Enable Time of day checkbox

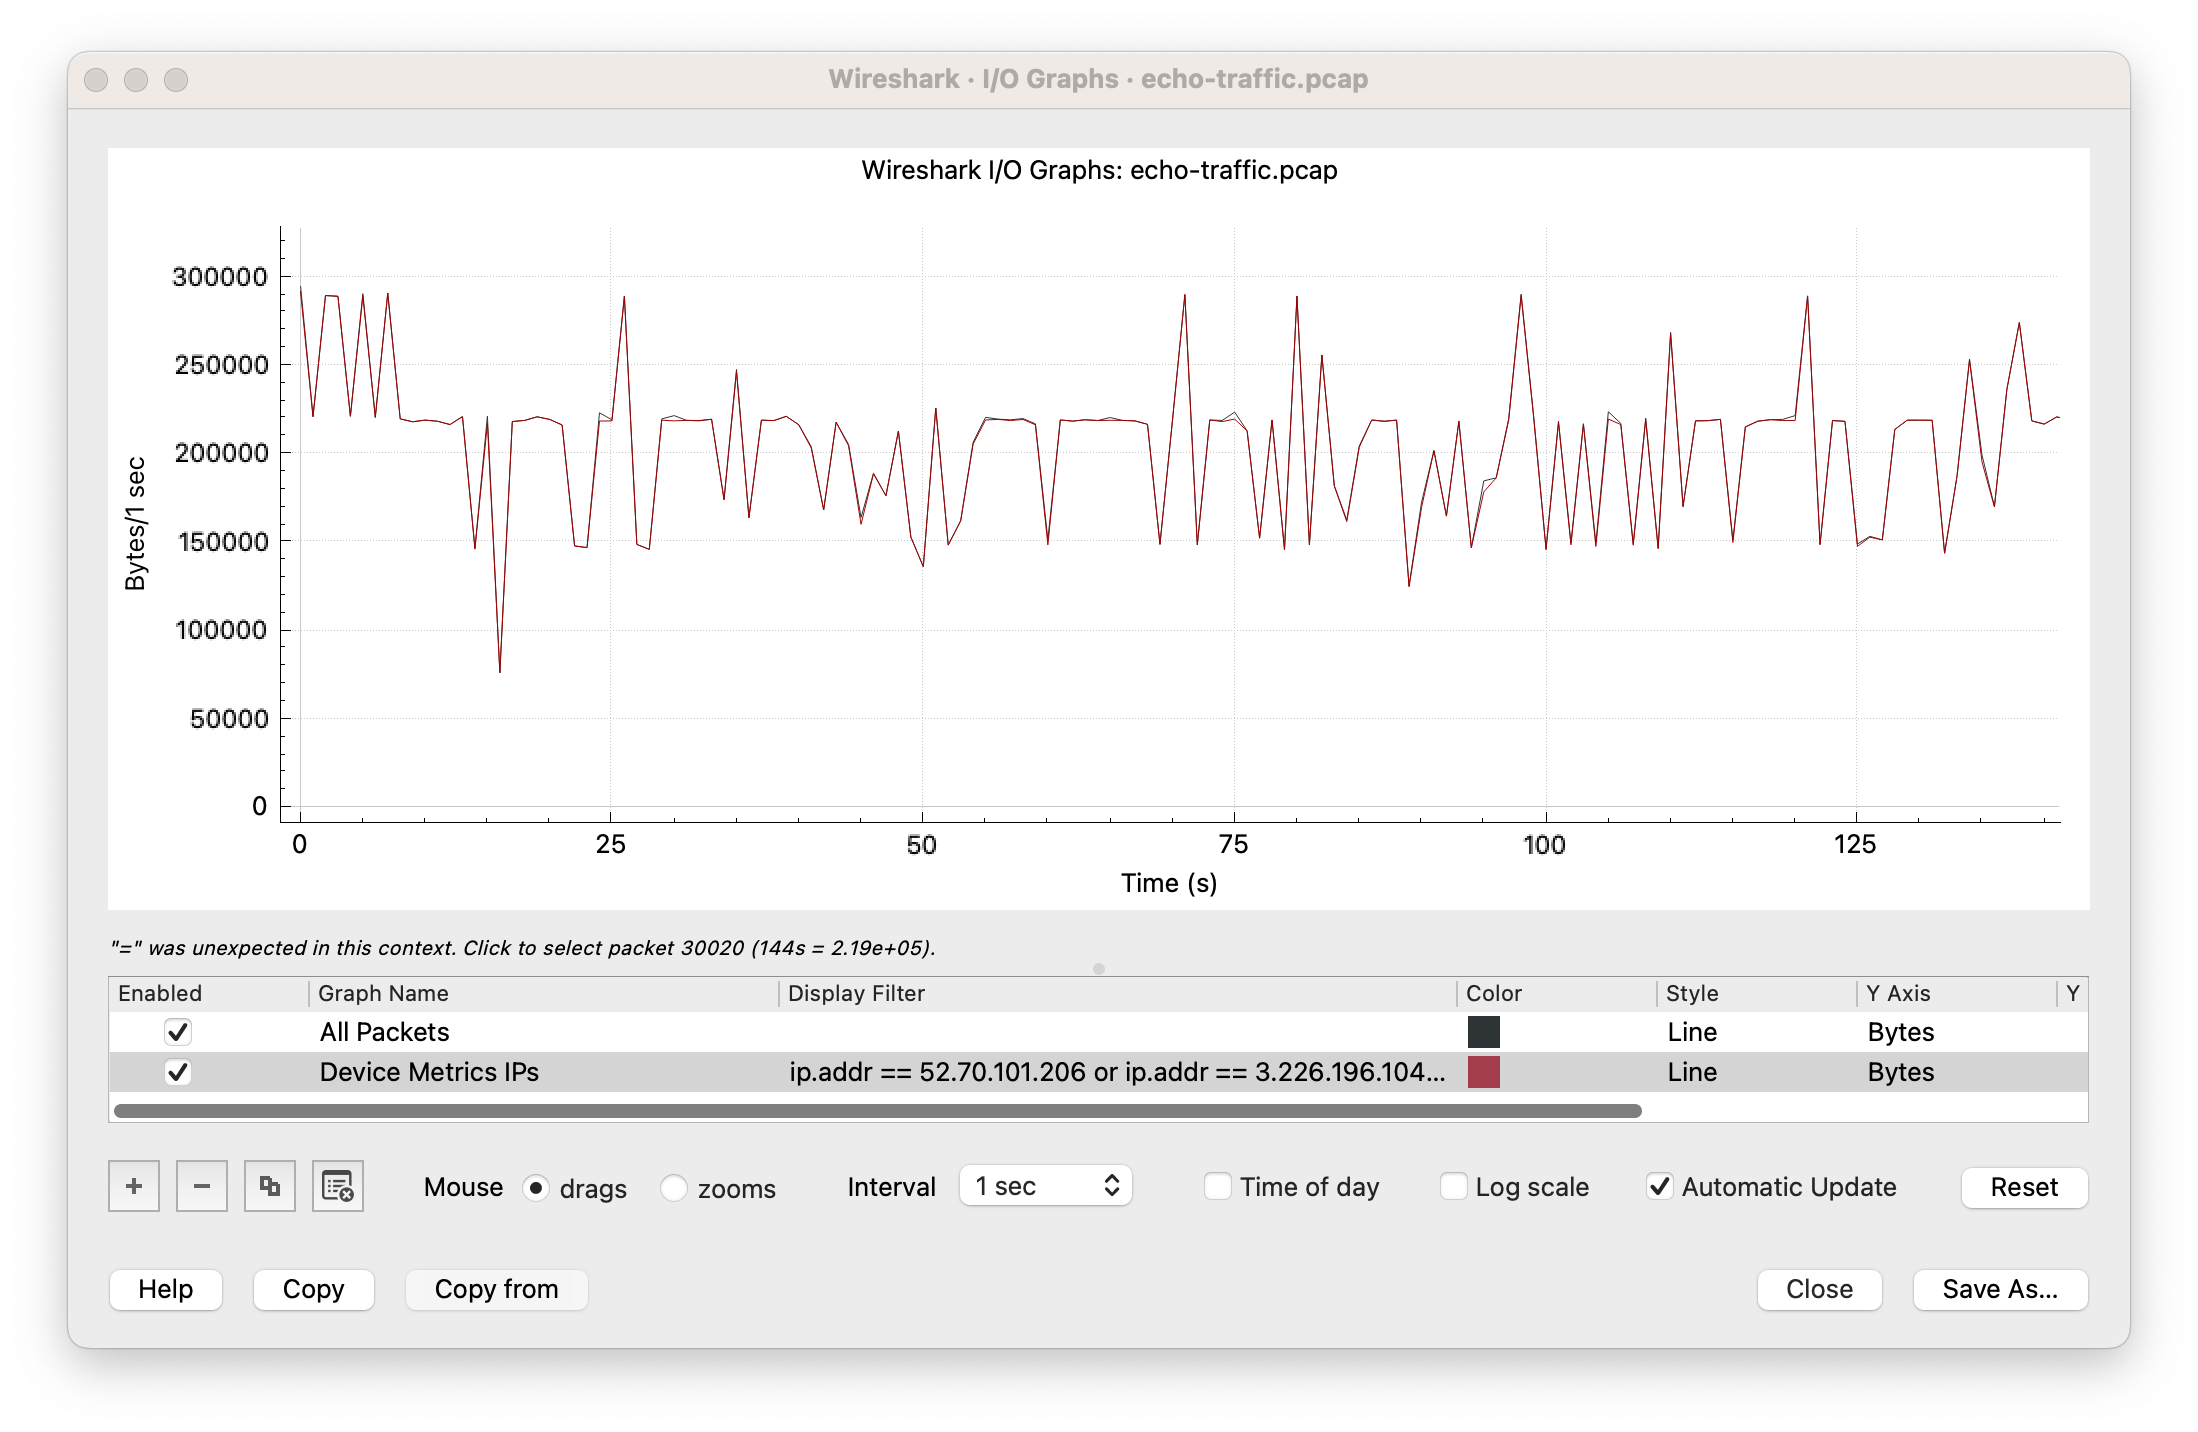click(x=1217, y=1187)
